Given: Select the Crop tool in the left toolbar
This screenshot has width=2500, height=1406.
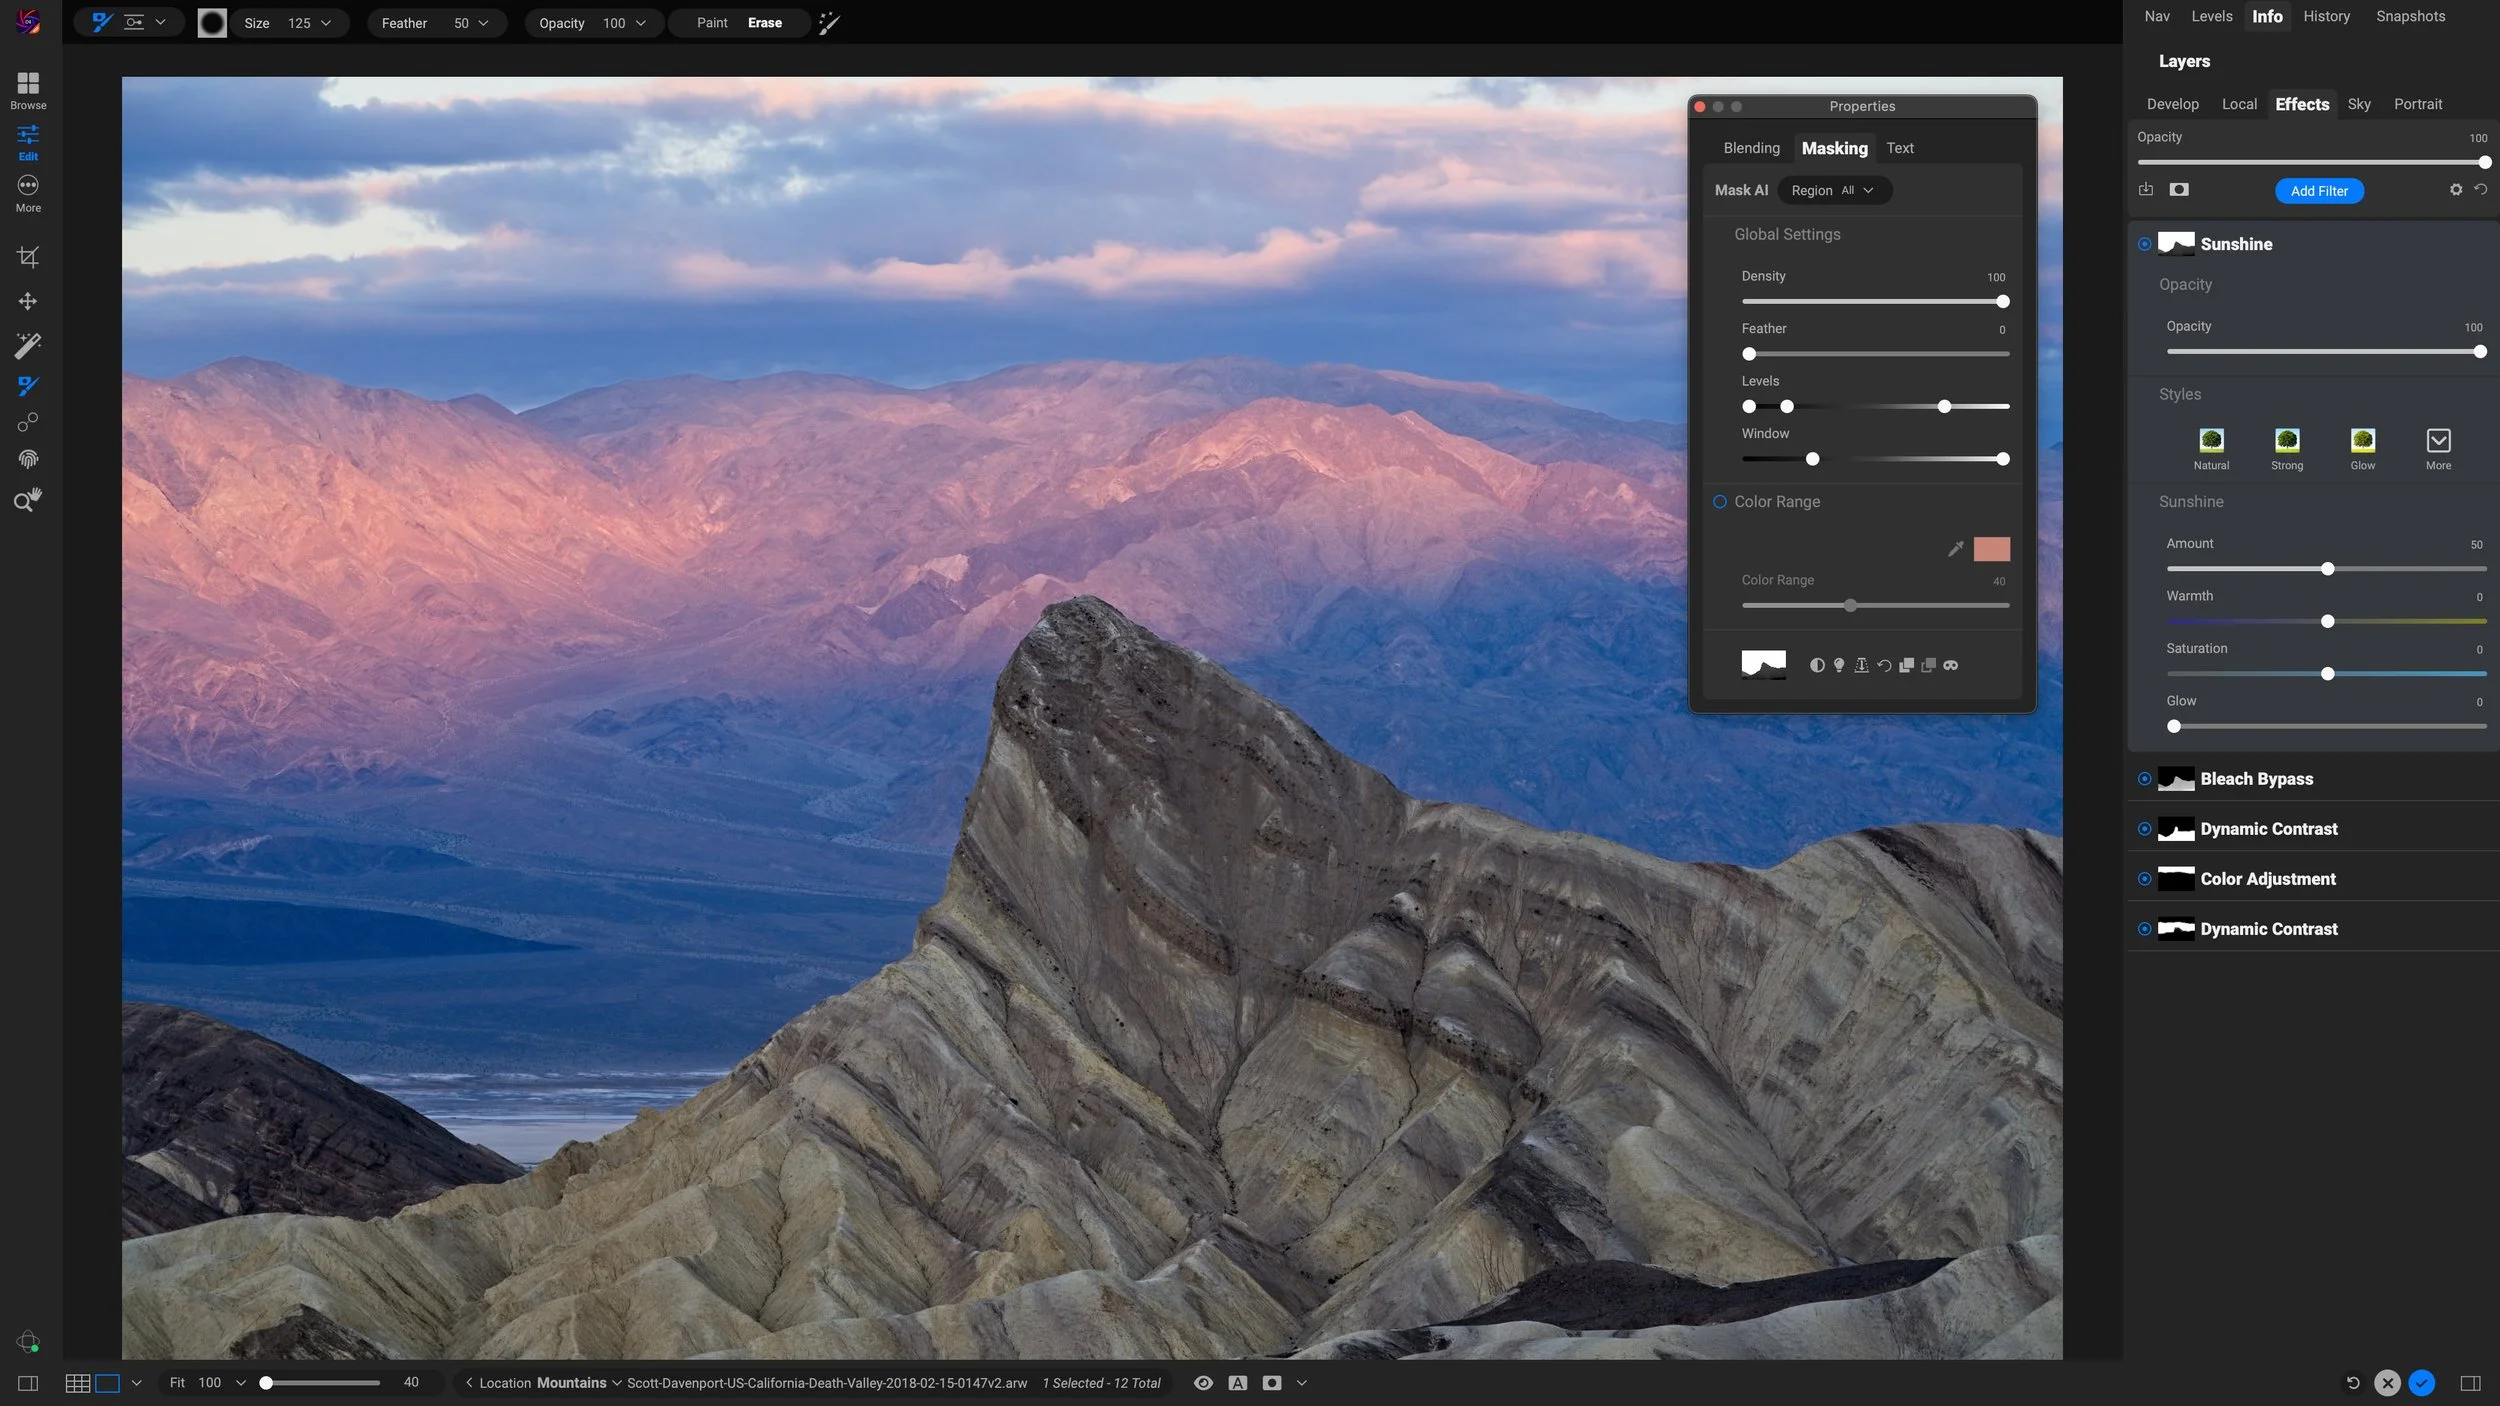Looking at the screenshot, I should tap(27, 257).
